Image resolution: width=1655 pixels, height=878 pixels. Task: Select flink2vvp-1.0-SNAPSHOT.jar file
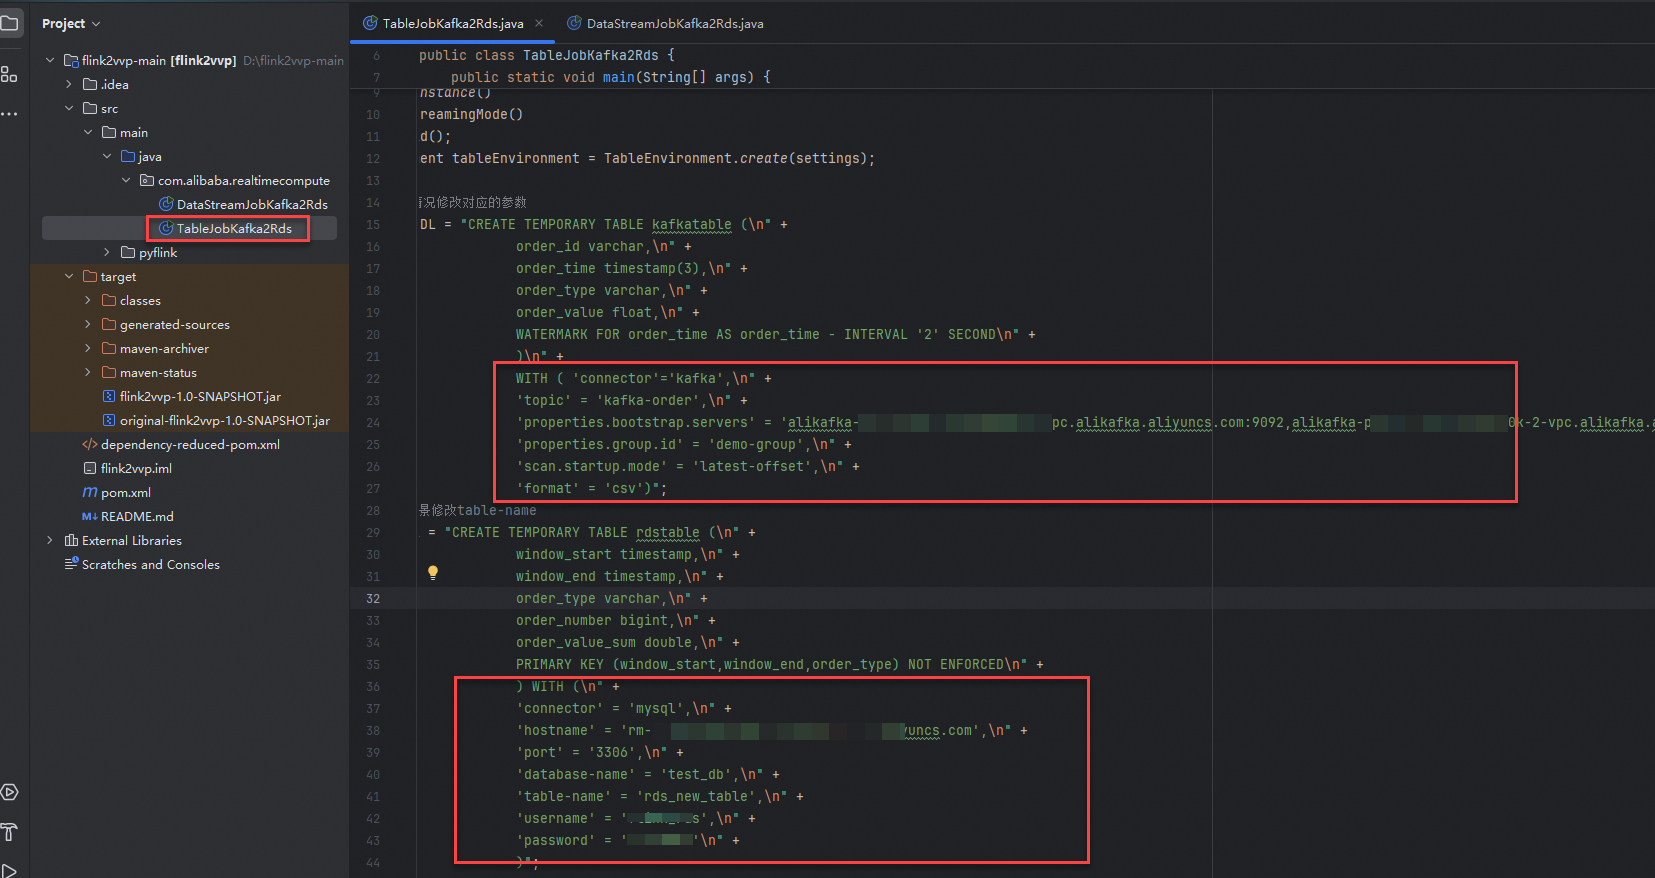click(x=191, y=396)
